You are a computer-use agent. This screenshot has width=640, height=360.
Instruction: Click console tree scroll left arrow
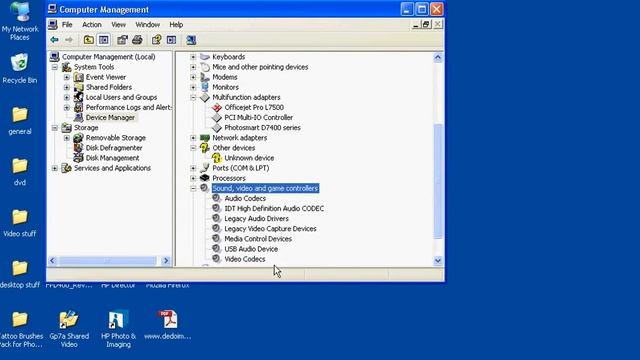52,260
